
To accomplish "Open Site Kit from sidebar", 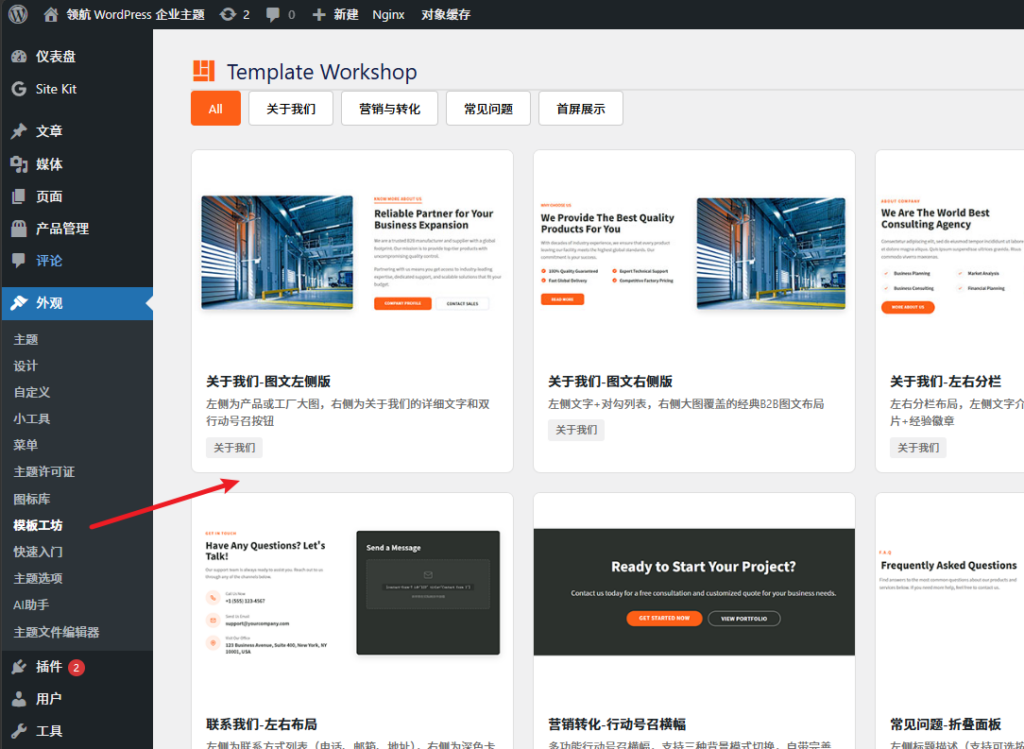I will tap(55, 89).
